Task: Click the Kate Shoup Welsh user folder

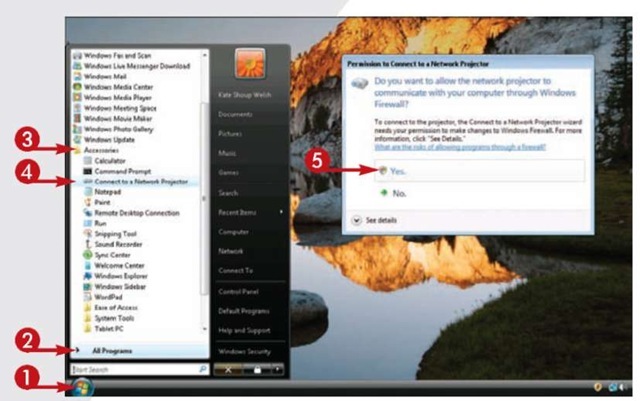Action: coord(244,95)
